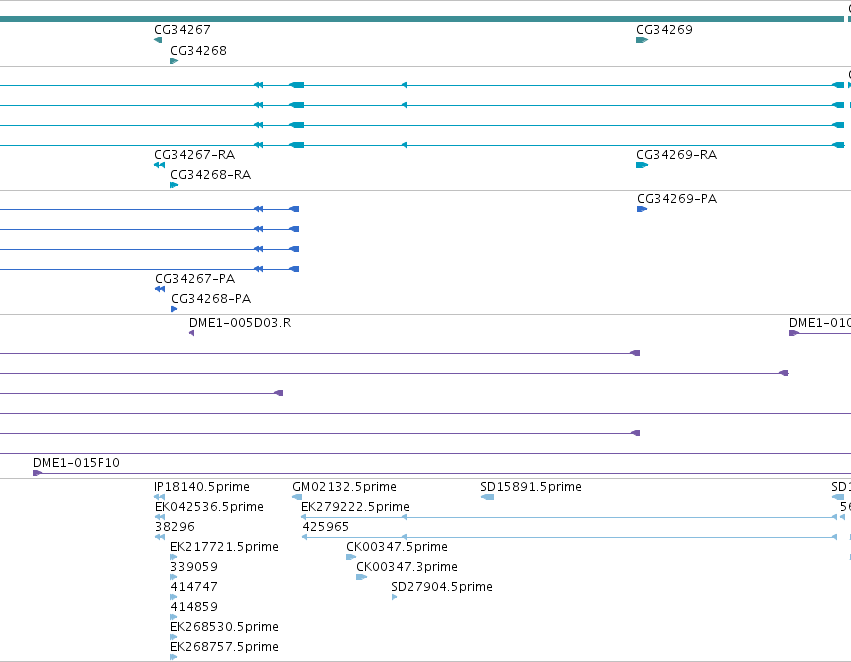The height and width of the screenshot is (662, 851).
Task: Select the CG34269 gene label
Action: click(x=664, y=30)
